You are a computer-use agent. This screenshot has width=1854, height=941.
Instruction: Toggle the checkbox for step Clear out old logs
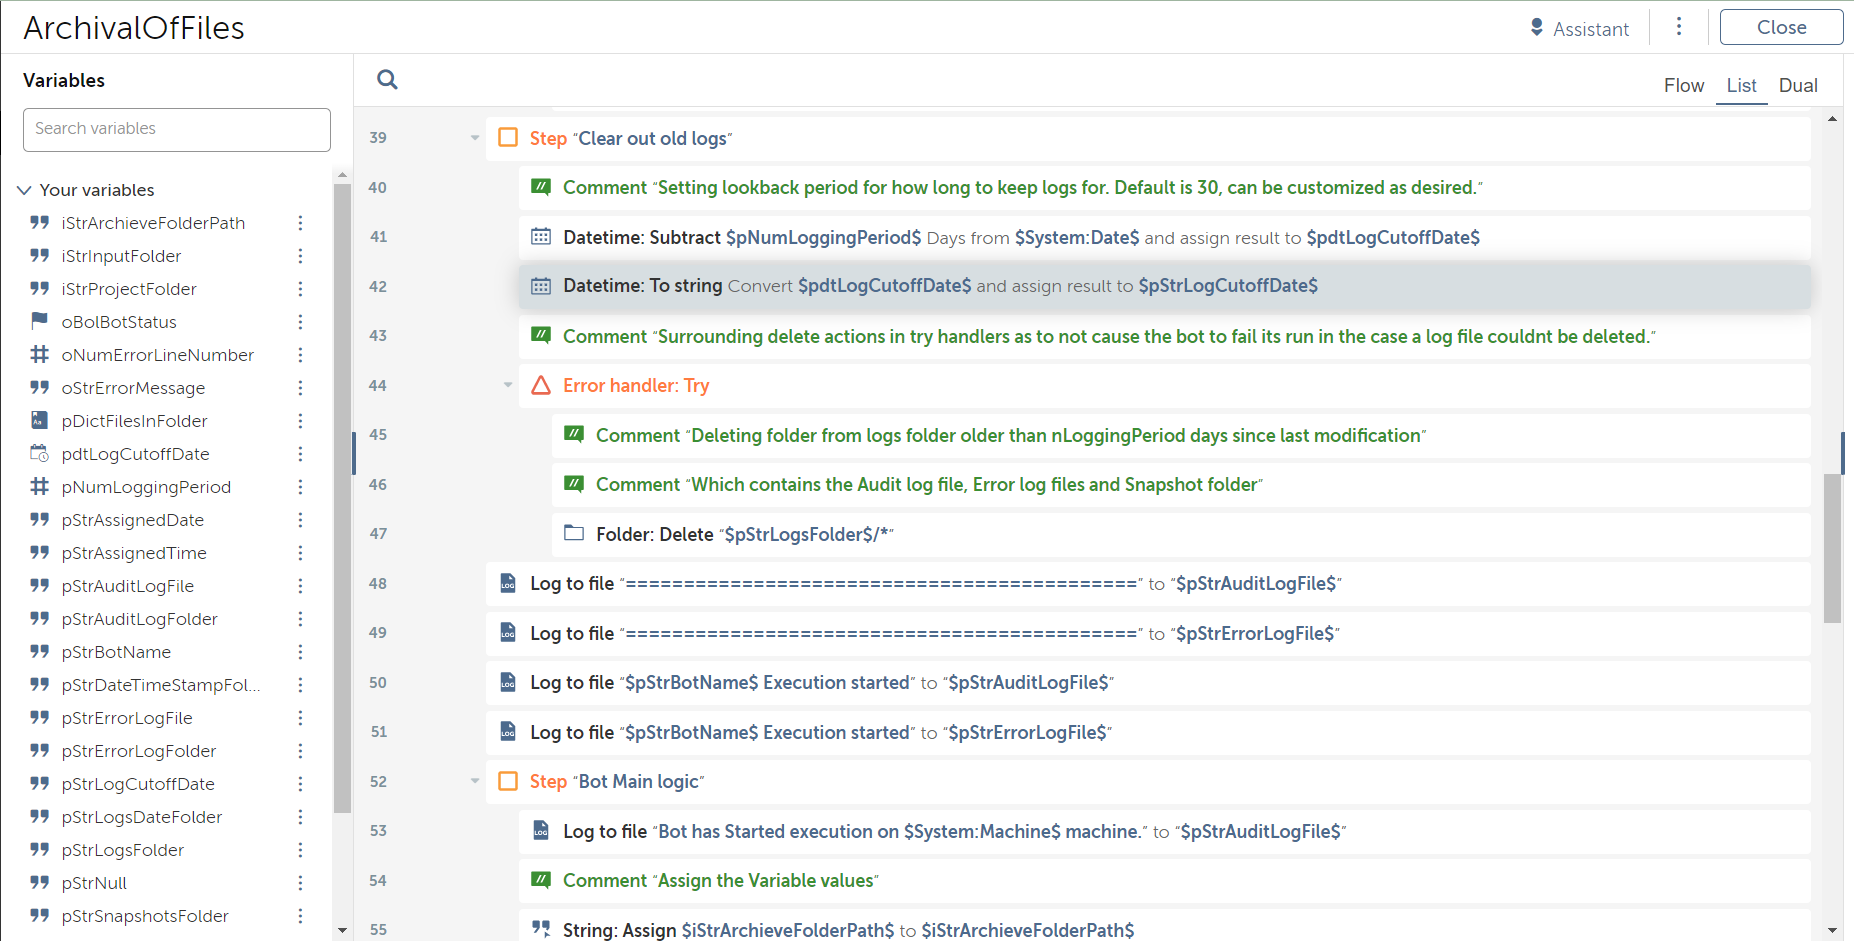coord(508,138)
